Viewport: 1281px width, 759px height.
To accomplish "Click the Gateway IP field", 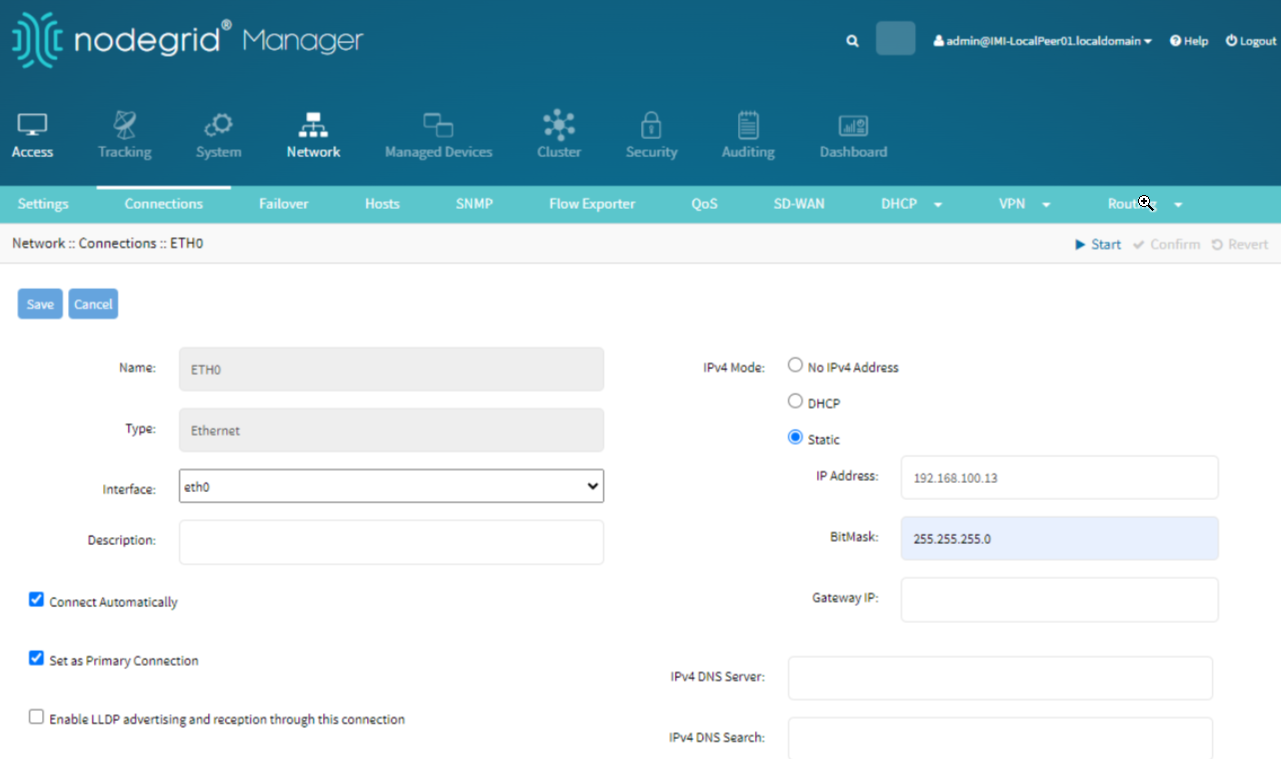I will (1059, 600).
